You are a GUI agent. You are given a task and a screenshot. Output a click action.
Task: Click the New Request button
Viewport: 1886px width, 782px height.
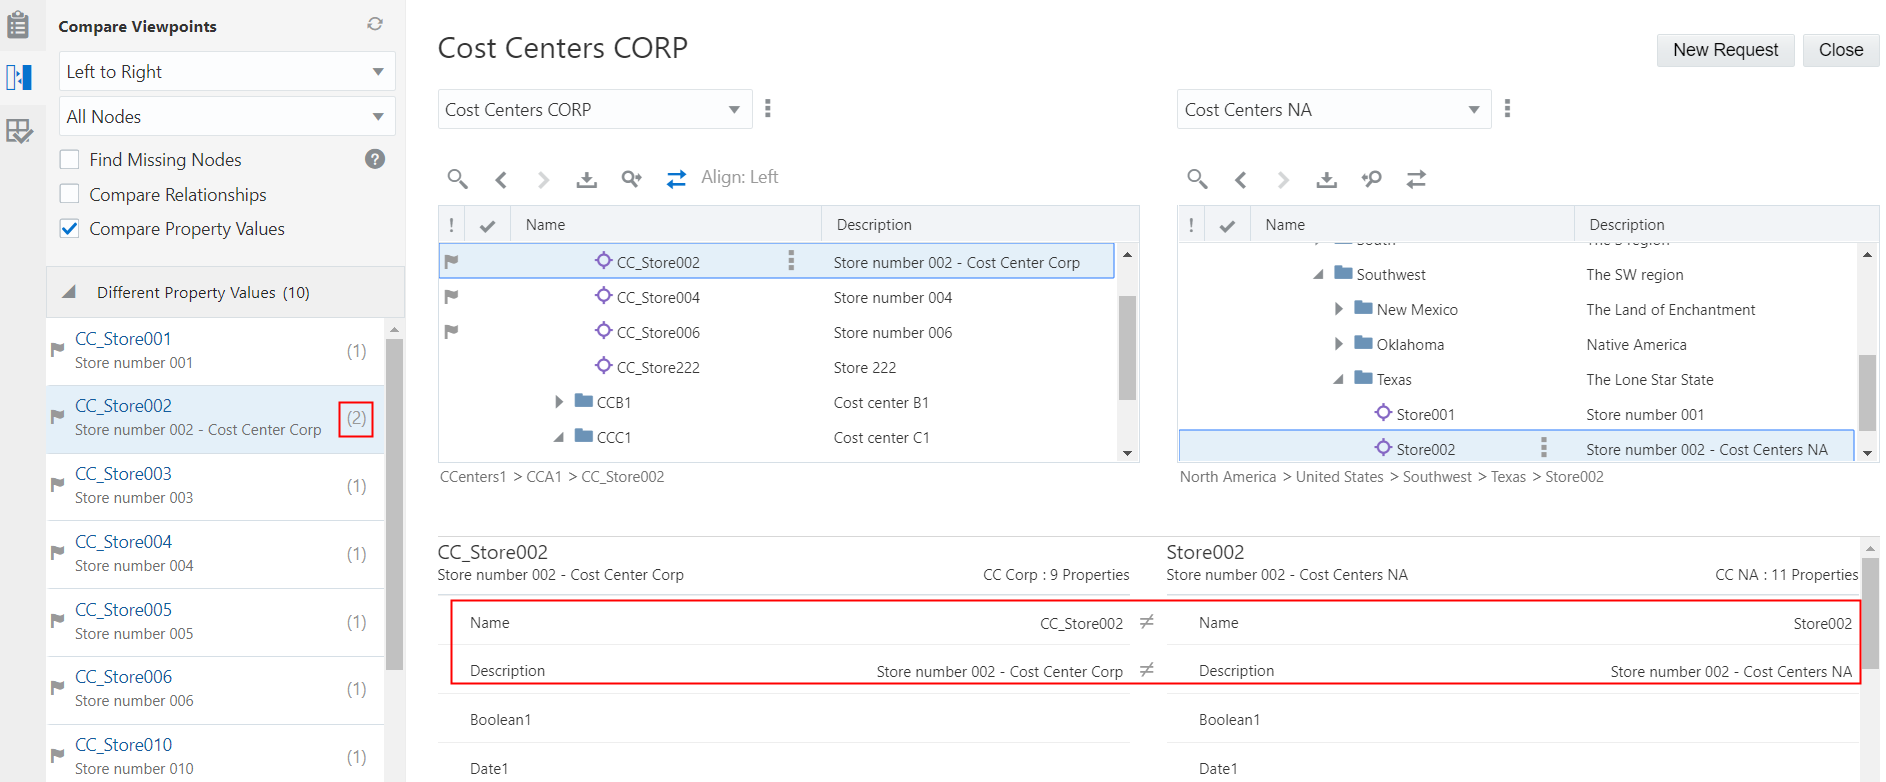(x=1725, y=50)
